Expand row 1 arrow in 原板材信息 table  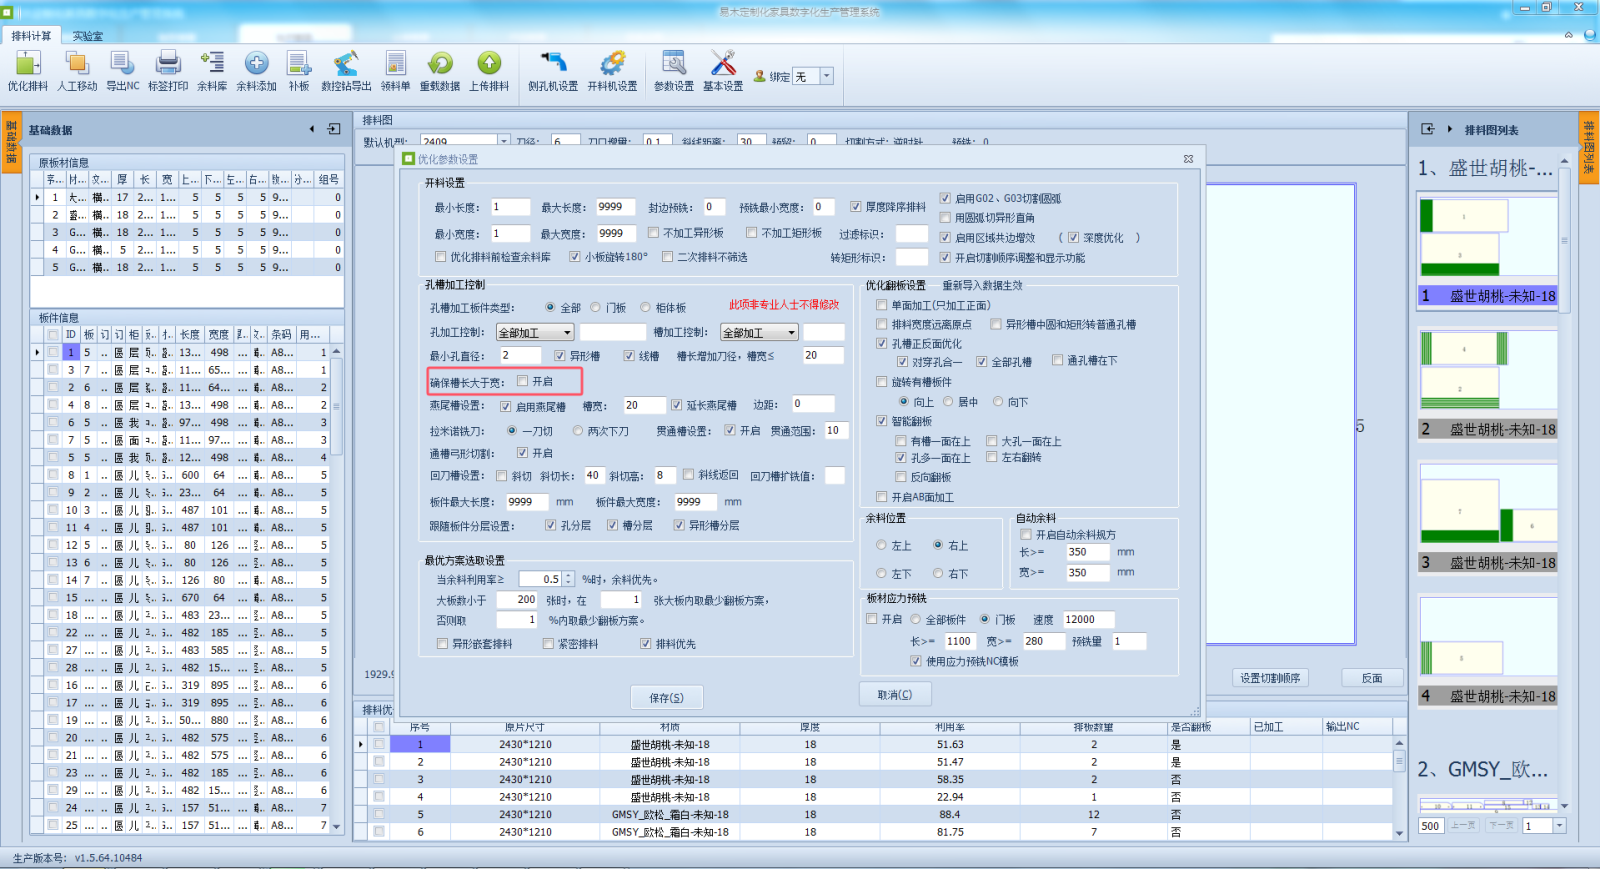click(38, 198)
